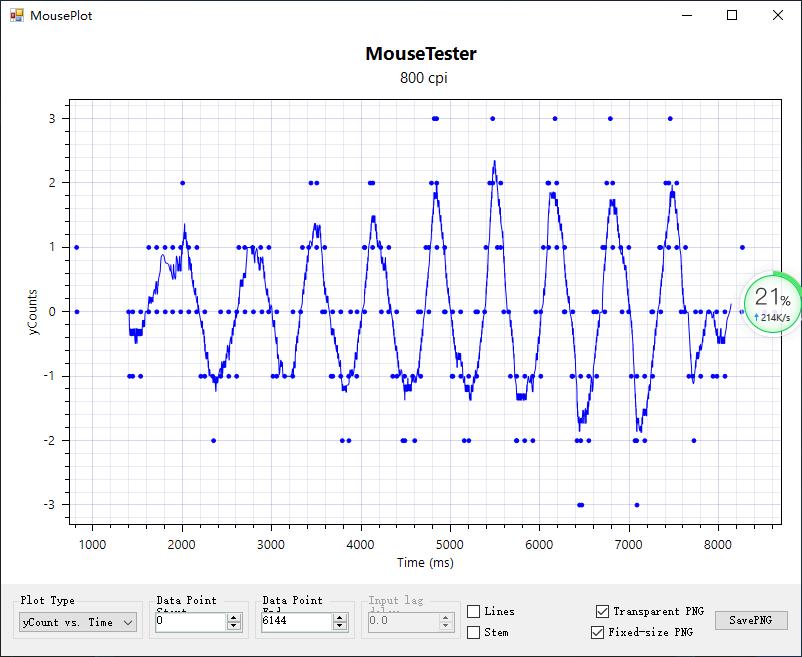Close the MousePlot window
Screen dimensions: 802x657
tap(778, 16)
